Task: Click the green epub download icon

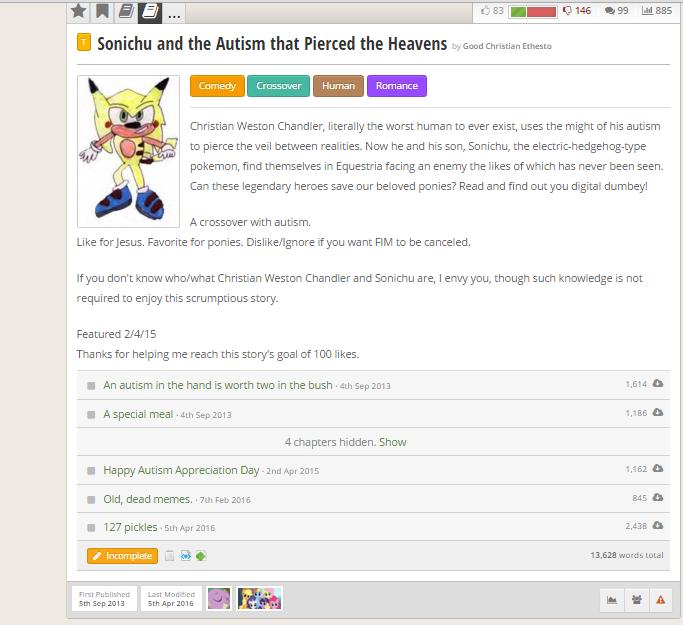Action: point(201,556)
